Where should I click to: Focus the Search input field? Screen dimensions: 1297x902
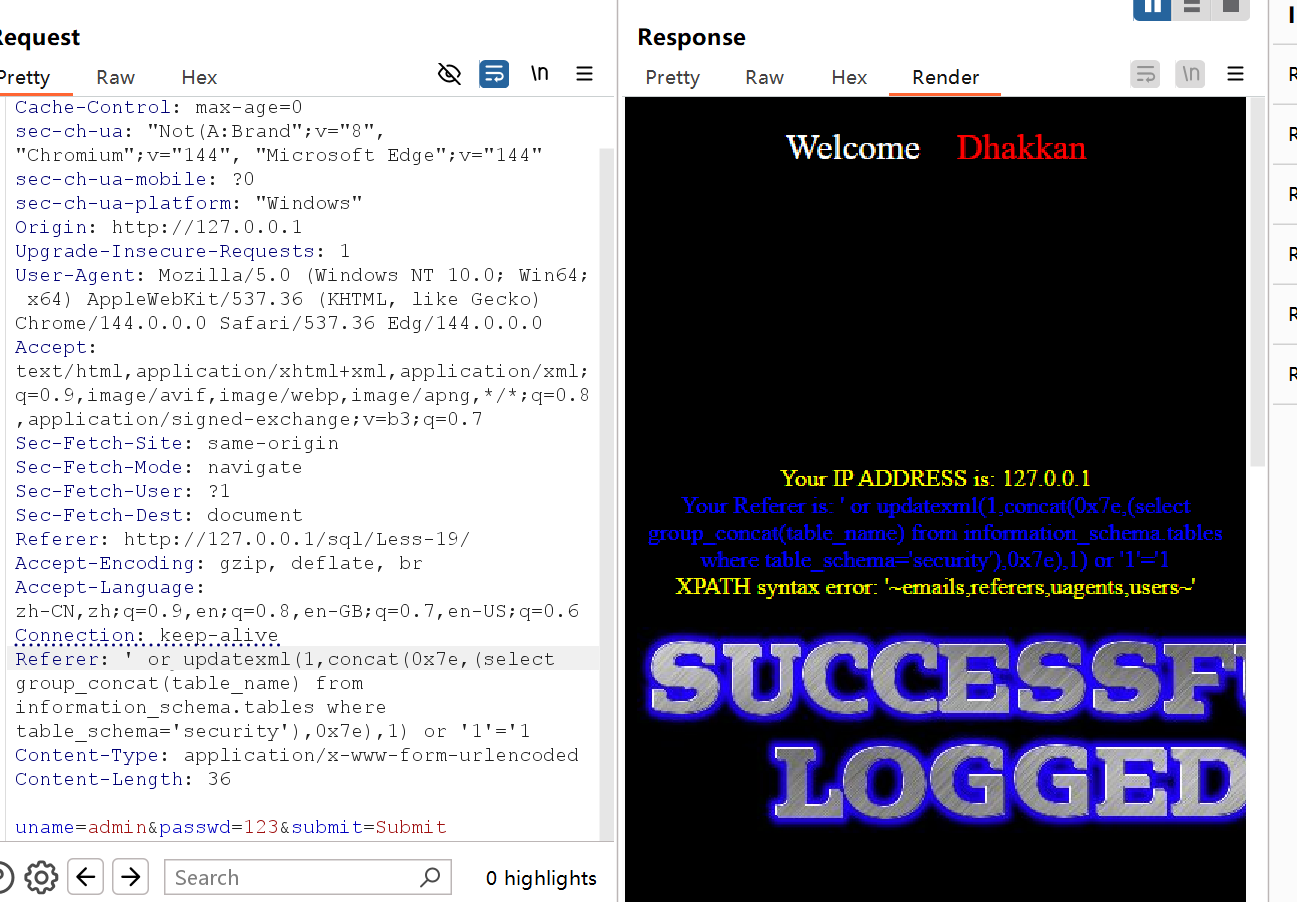pyautogui.click(x=308, y=877)
